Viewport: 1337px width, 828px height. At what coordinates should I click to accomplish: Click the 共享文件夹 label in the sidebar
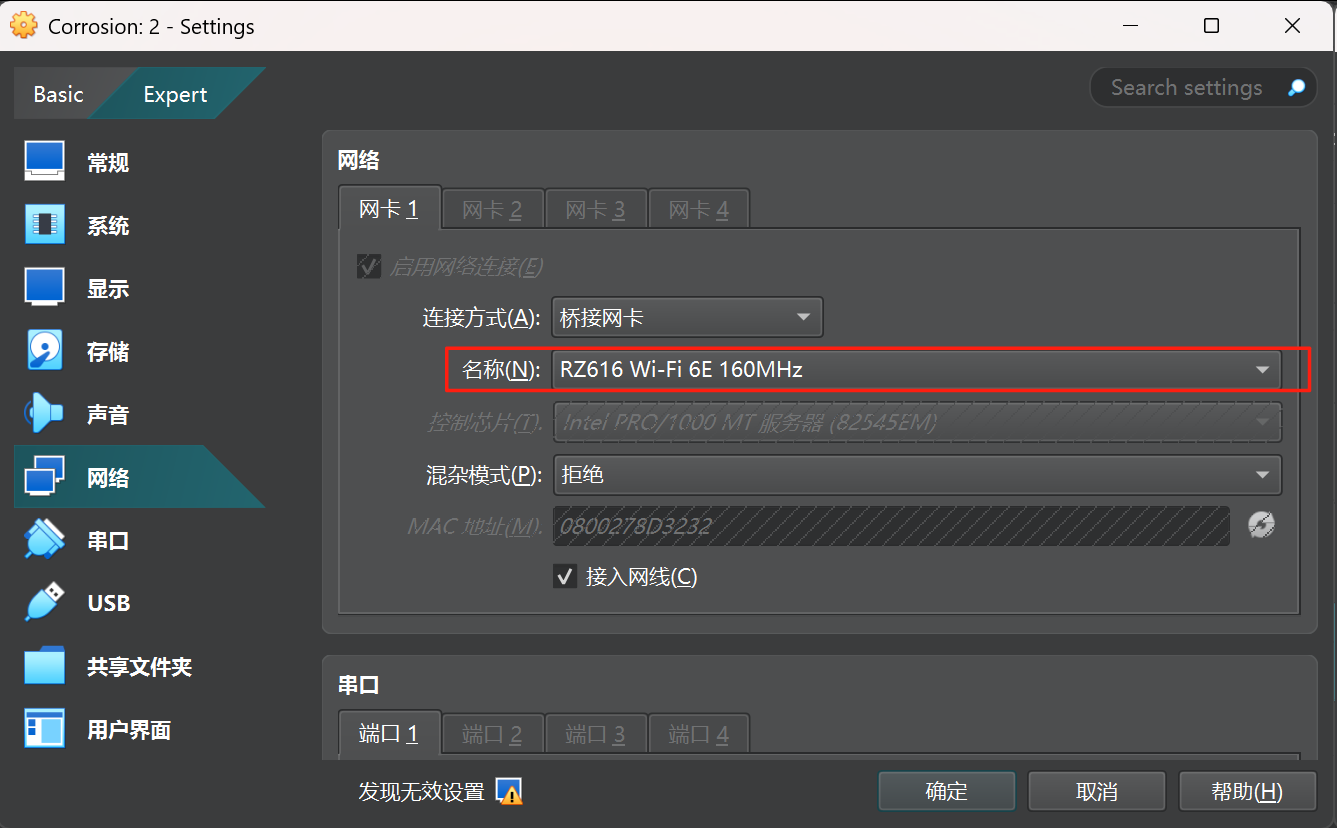point(139,667)
